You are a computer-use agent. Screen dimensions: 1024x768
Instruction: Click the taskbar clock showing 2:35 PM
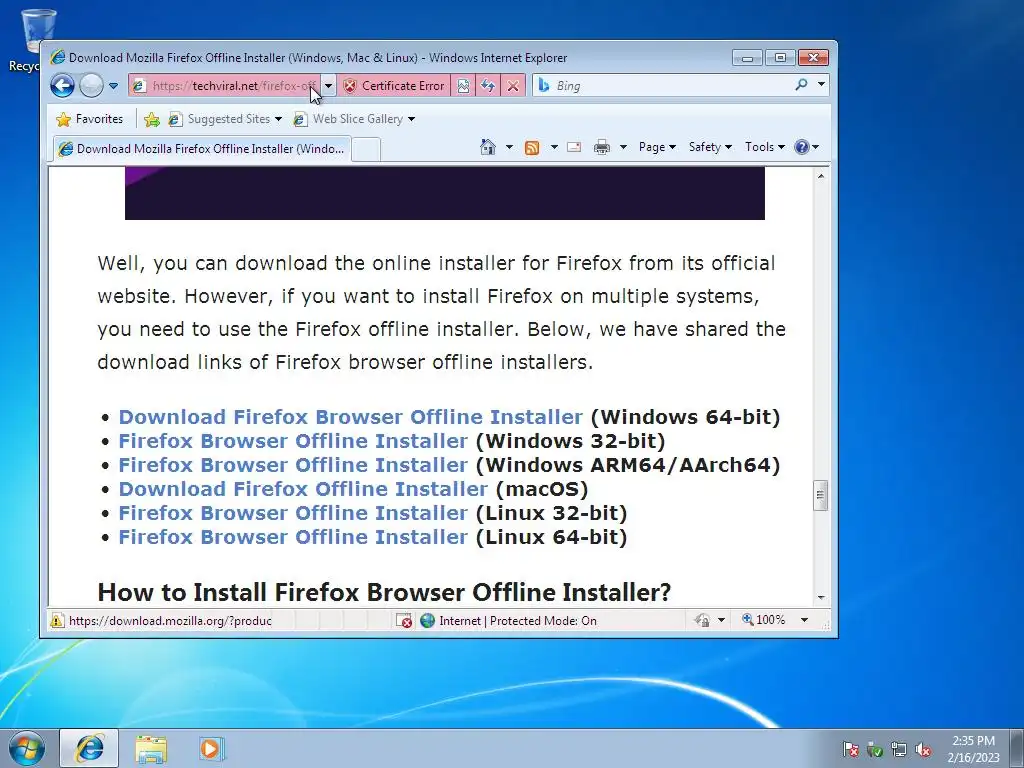(x=974, y=748)
